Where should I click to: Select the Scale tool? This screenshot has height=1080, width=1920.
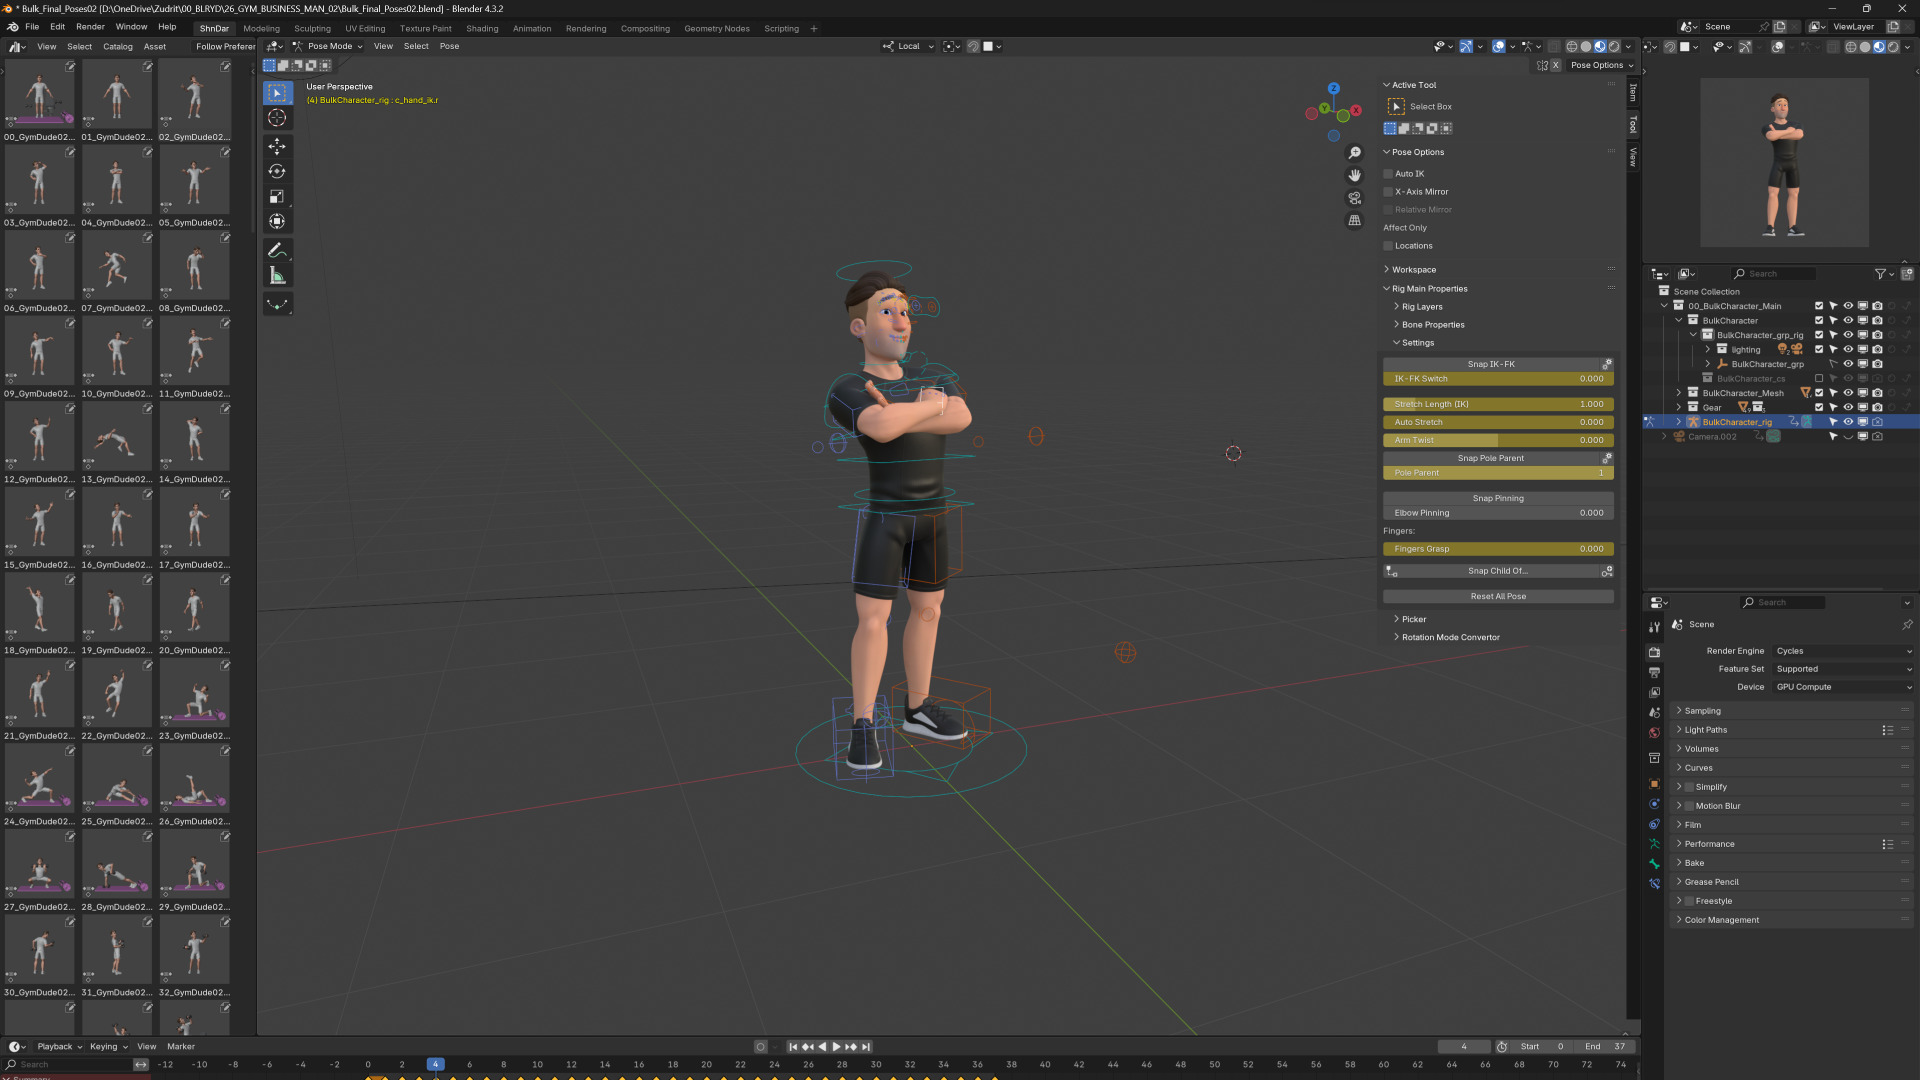pyautogui.click(x=277, y=197)
